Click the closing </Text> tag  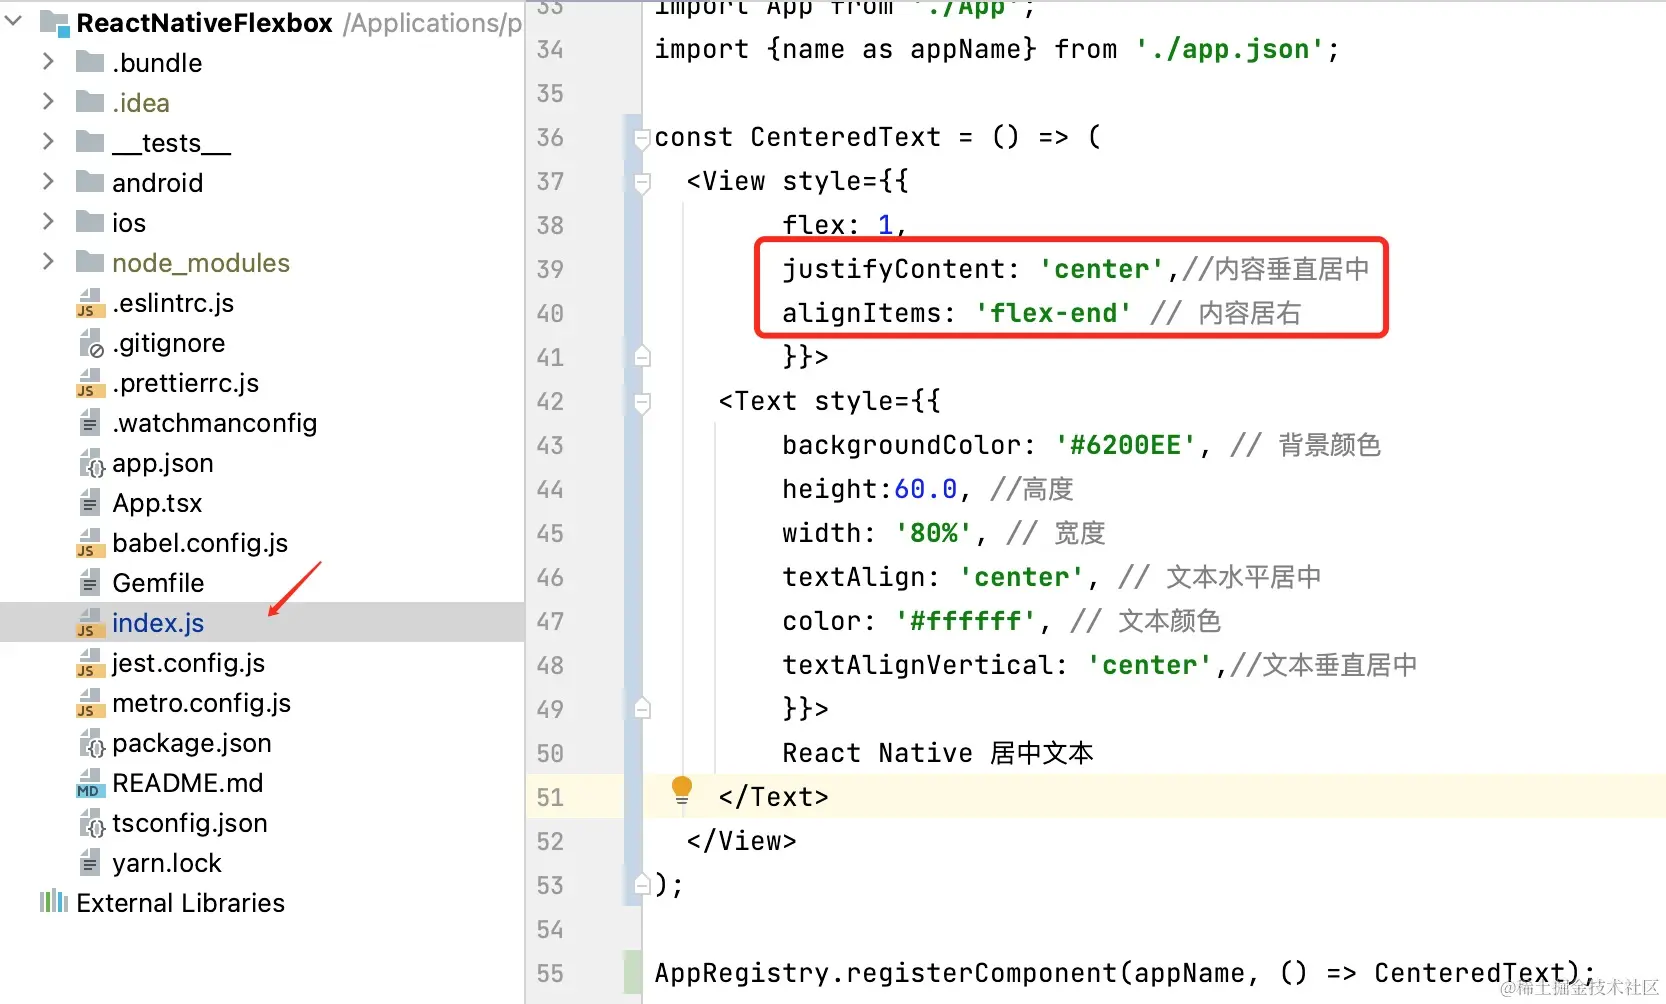(x=773, y=797)
